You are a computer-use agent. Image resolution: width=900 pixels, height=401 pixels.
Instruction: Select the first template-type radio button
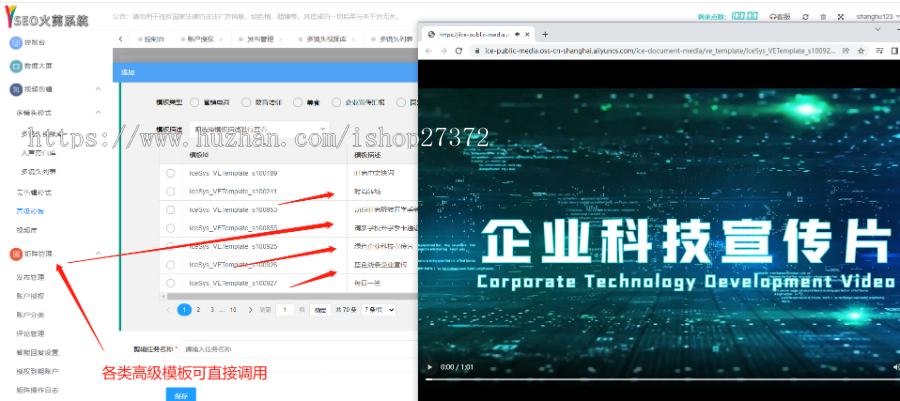click(x=194, y=102)
